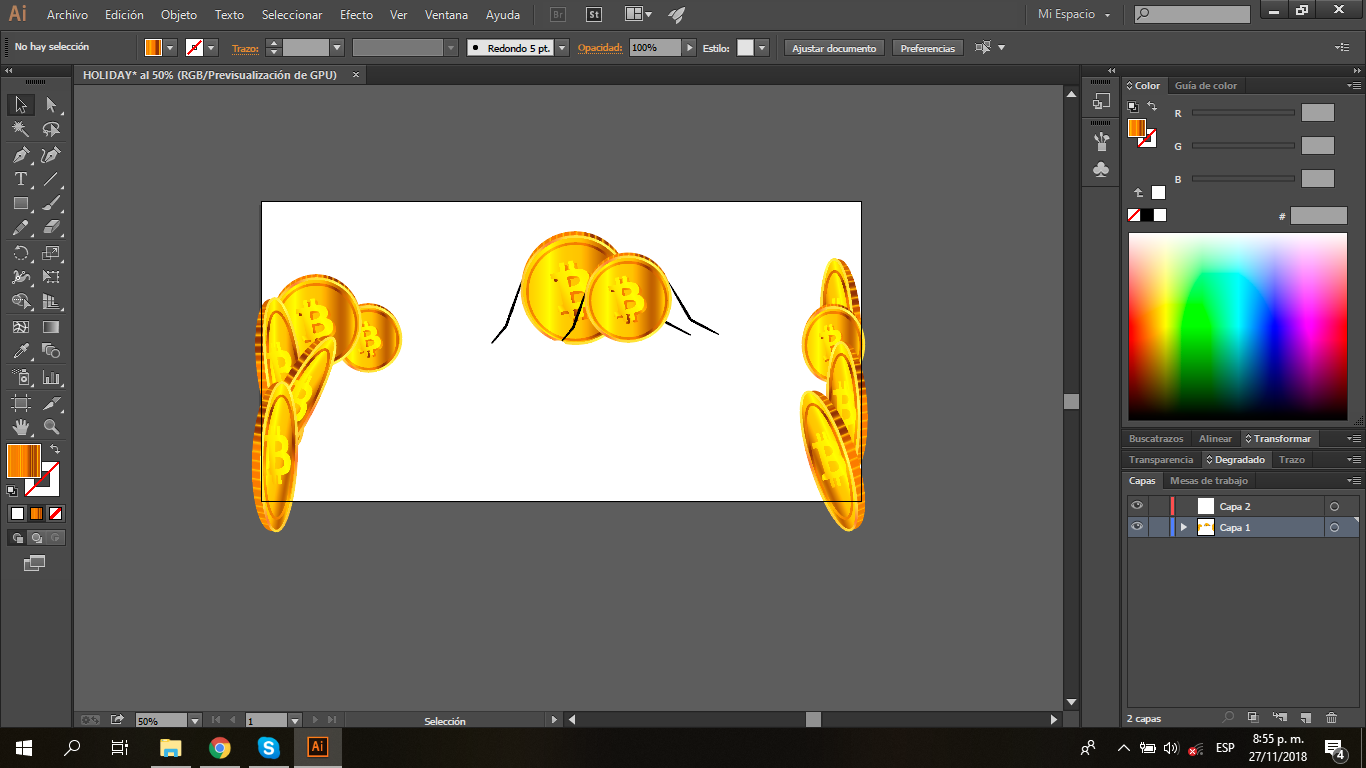This screenshot has width=1366, height=768.
Task: Set paint mode to None
Action: click(56, 514)
